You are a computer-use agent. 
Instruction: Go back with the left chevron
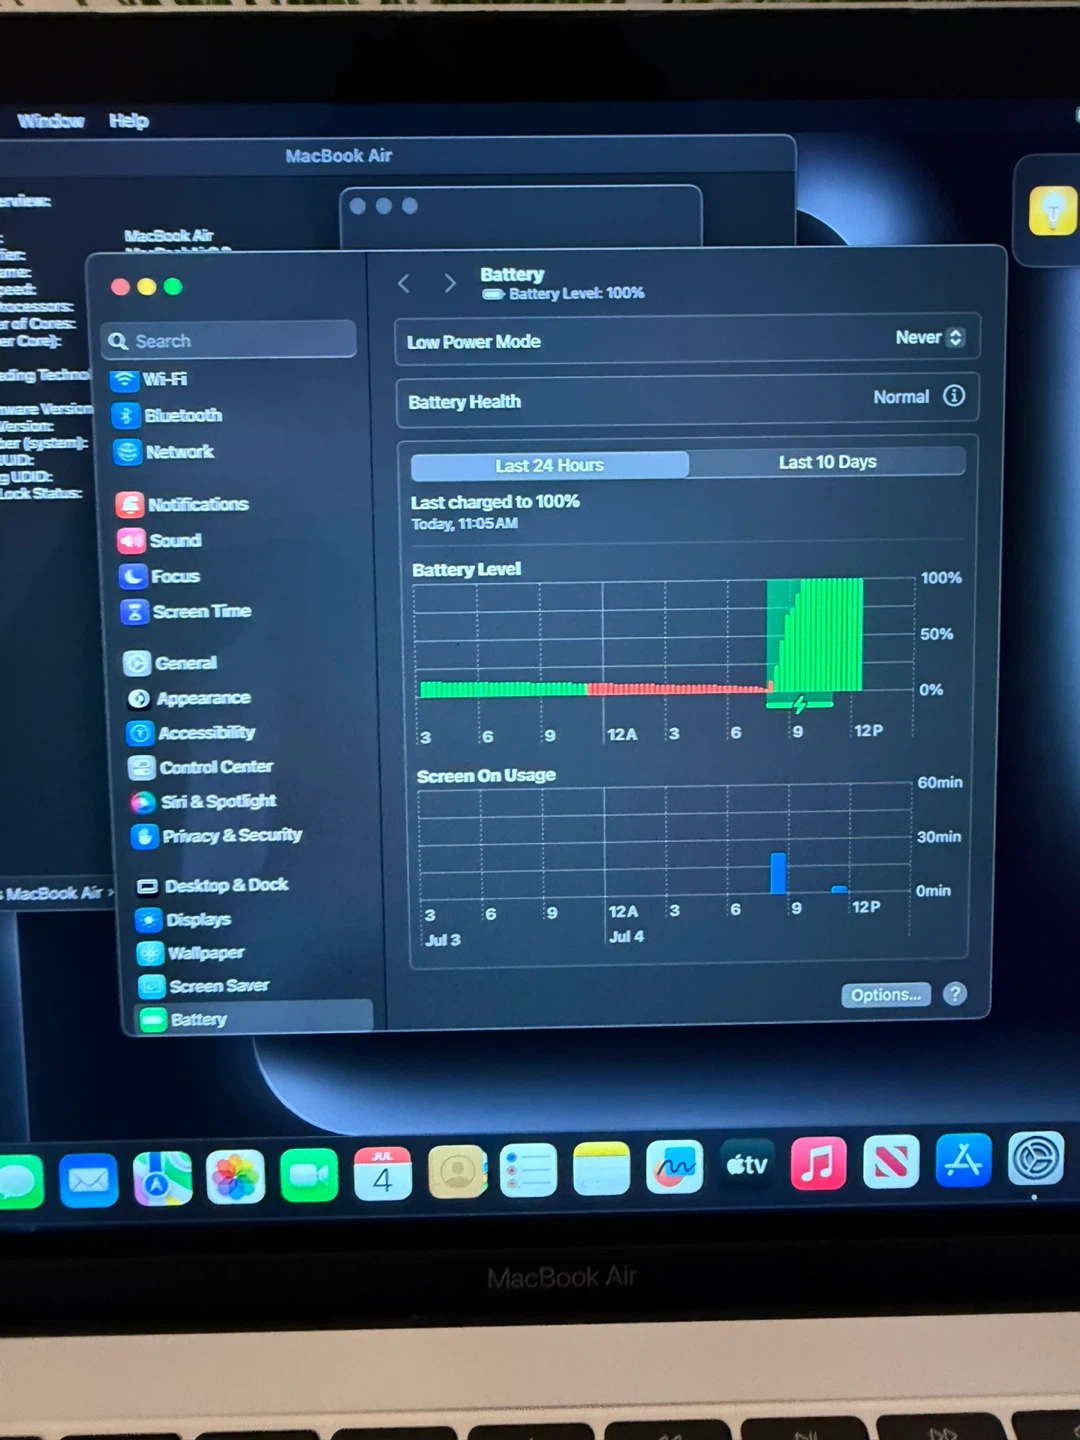pos(404,284)
